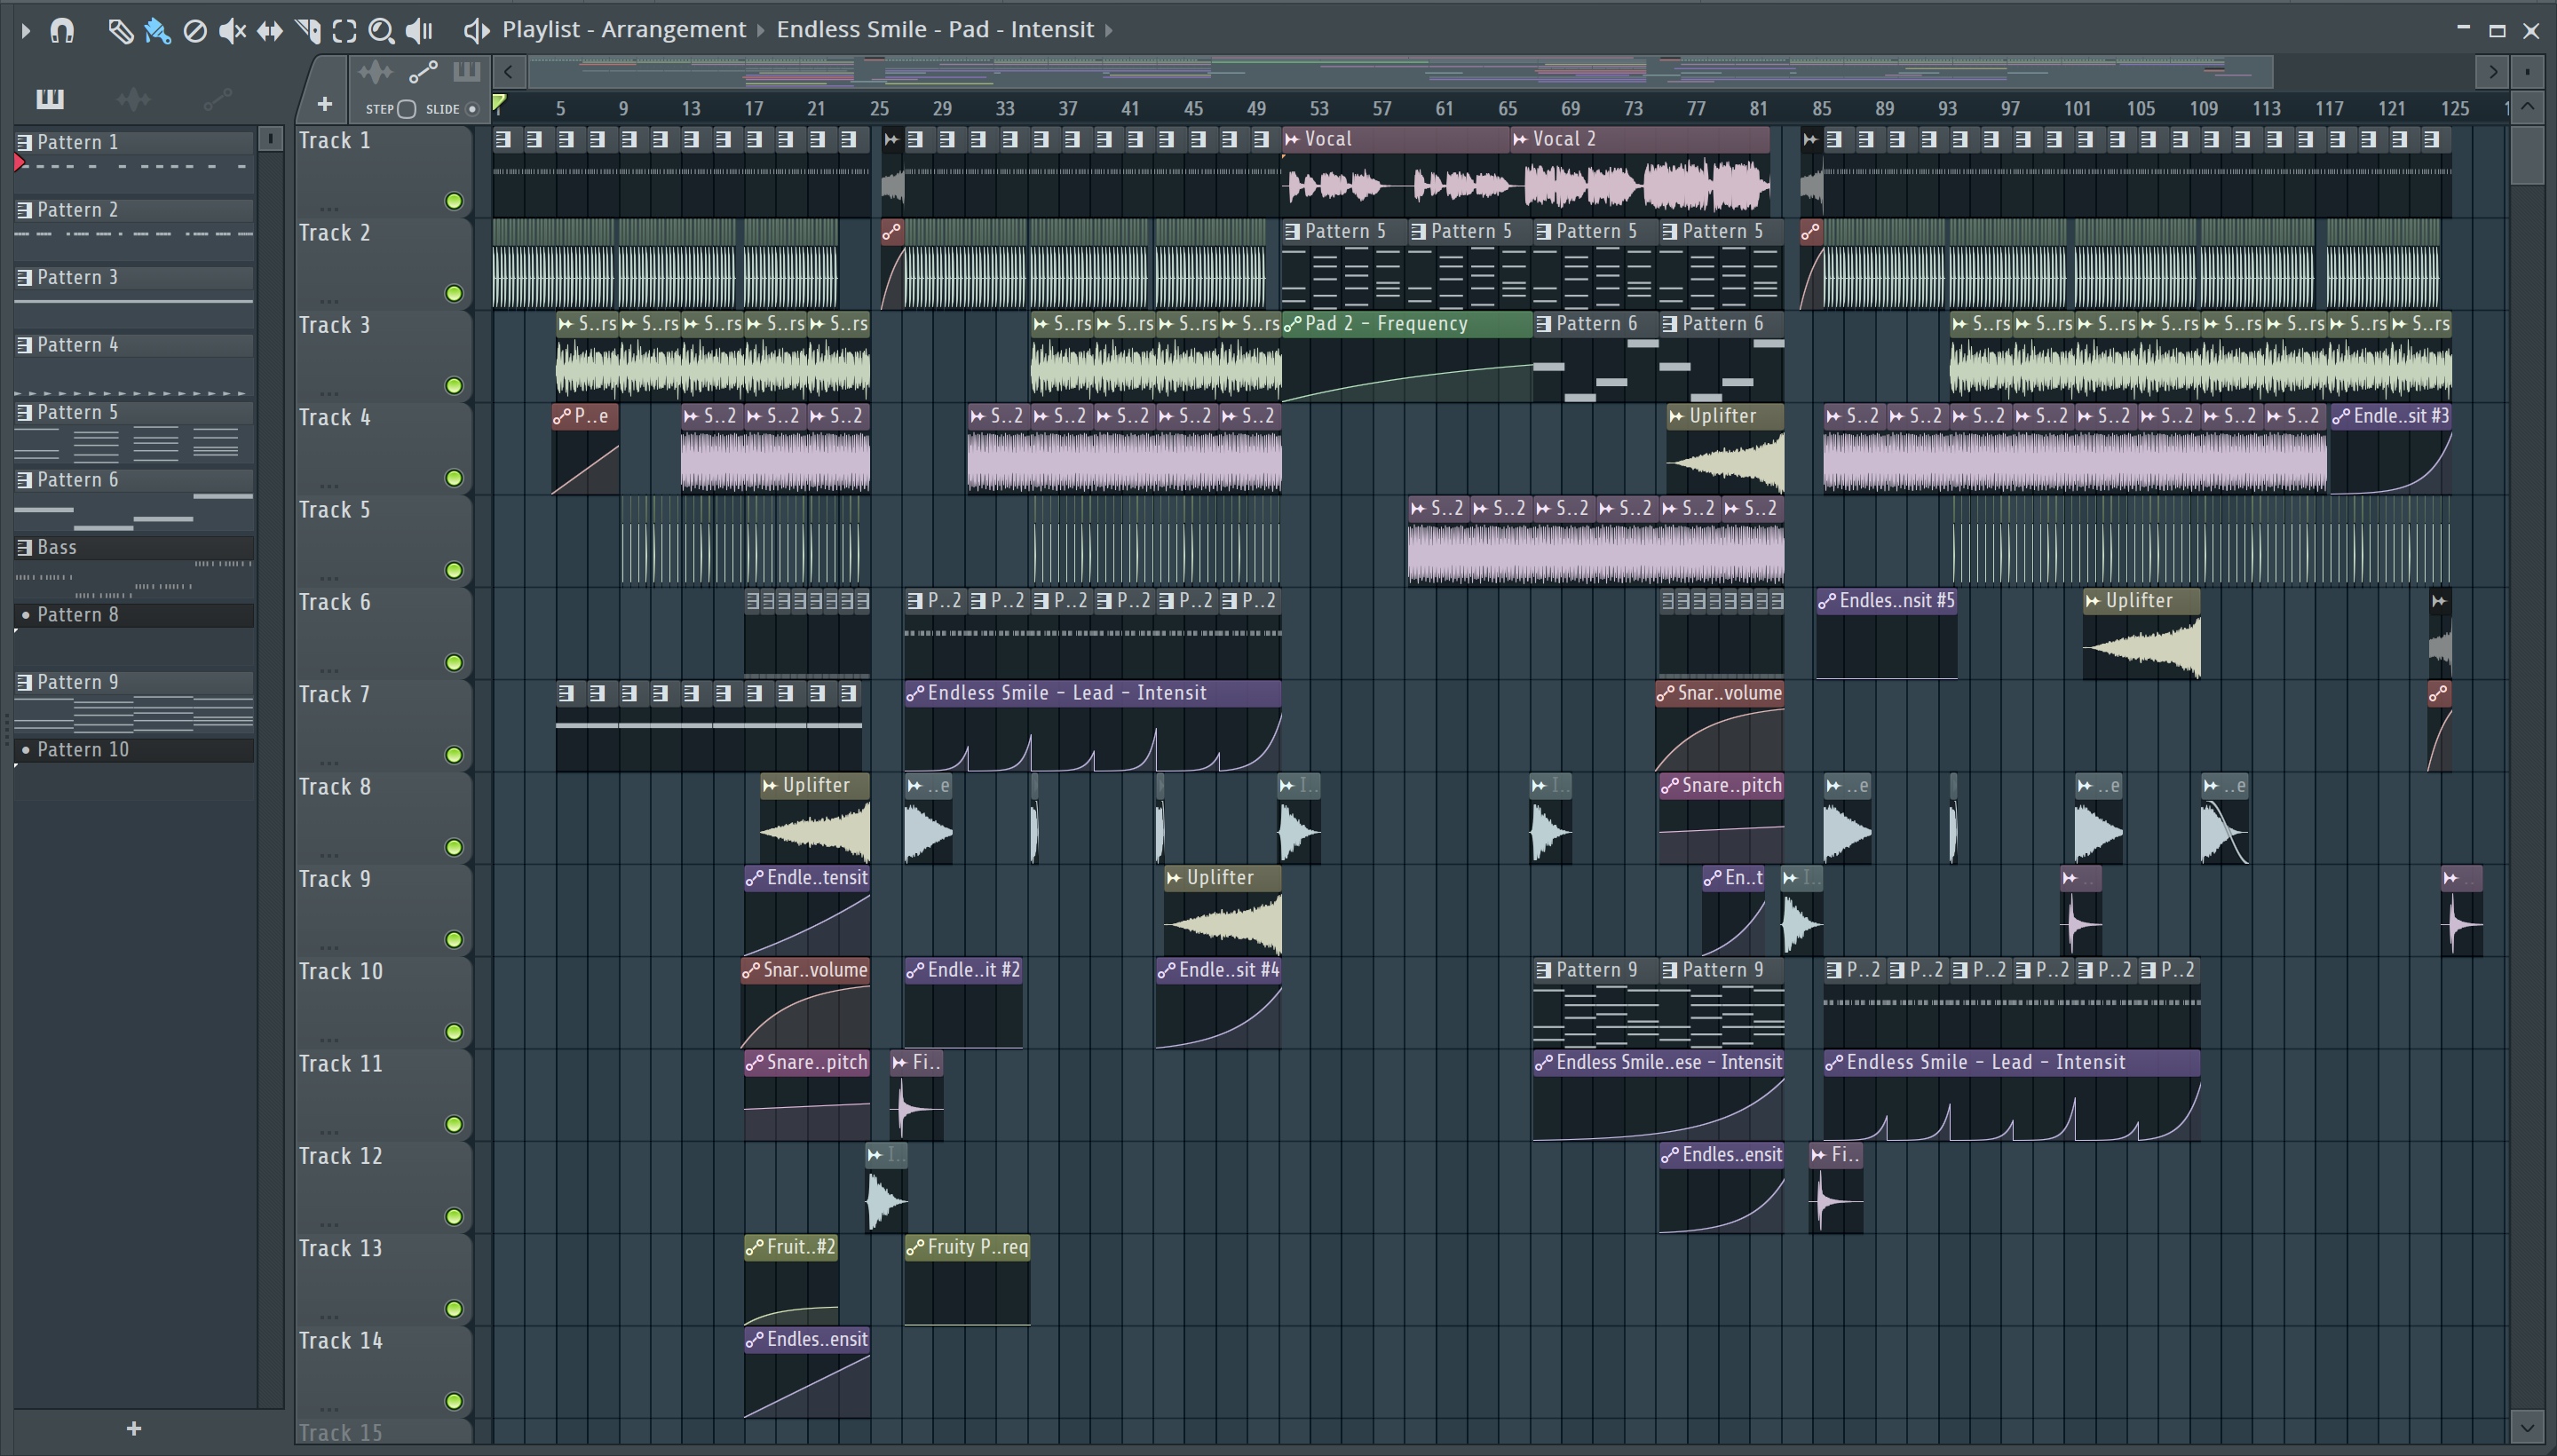
Task: Open arrow after Playlist - Arrangement
Action: coord(760,31)
